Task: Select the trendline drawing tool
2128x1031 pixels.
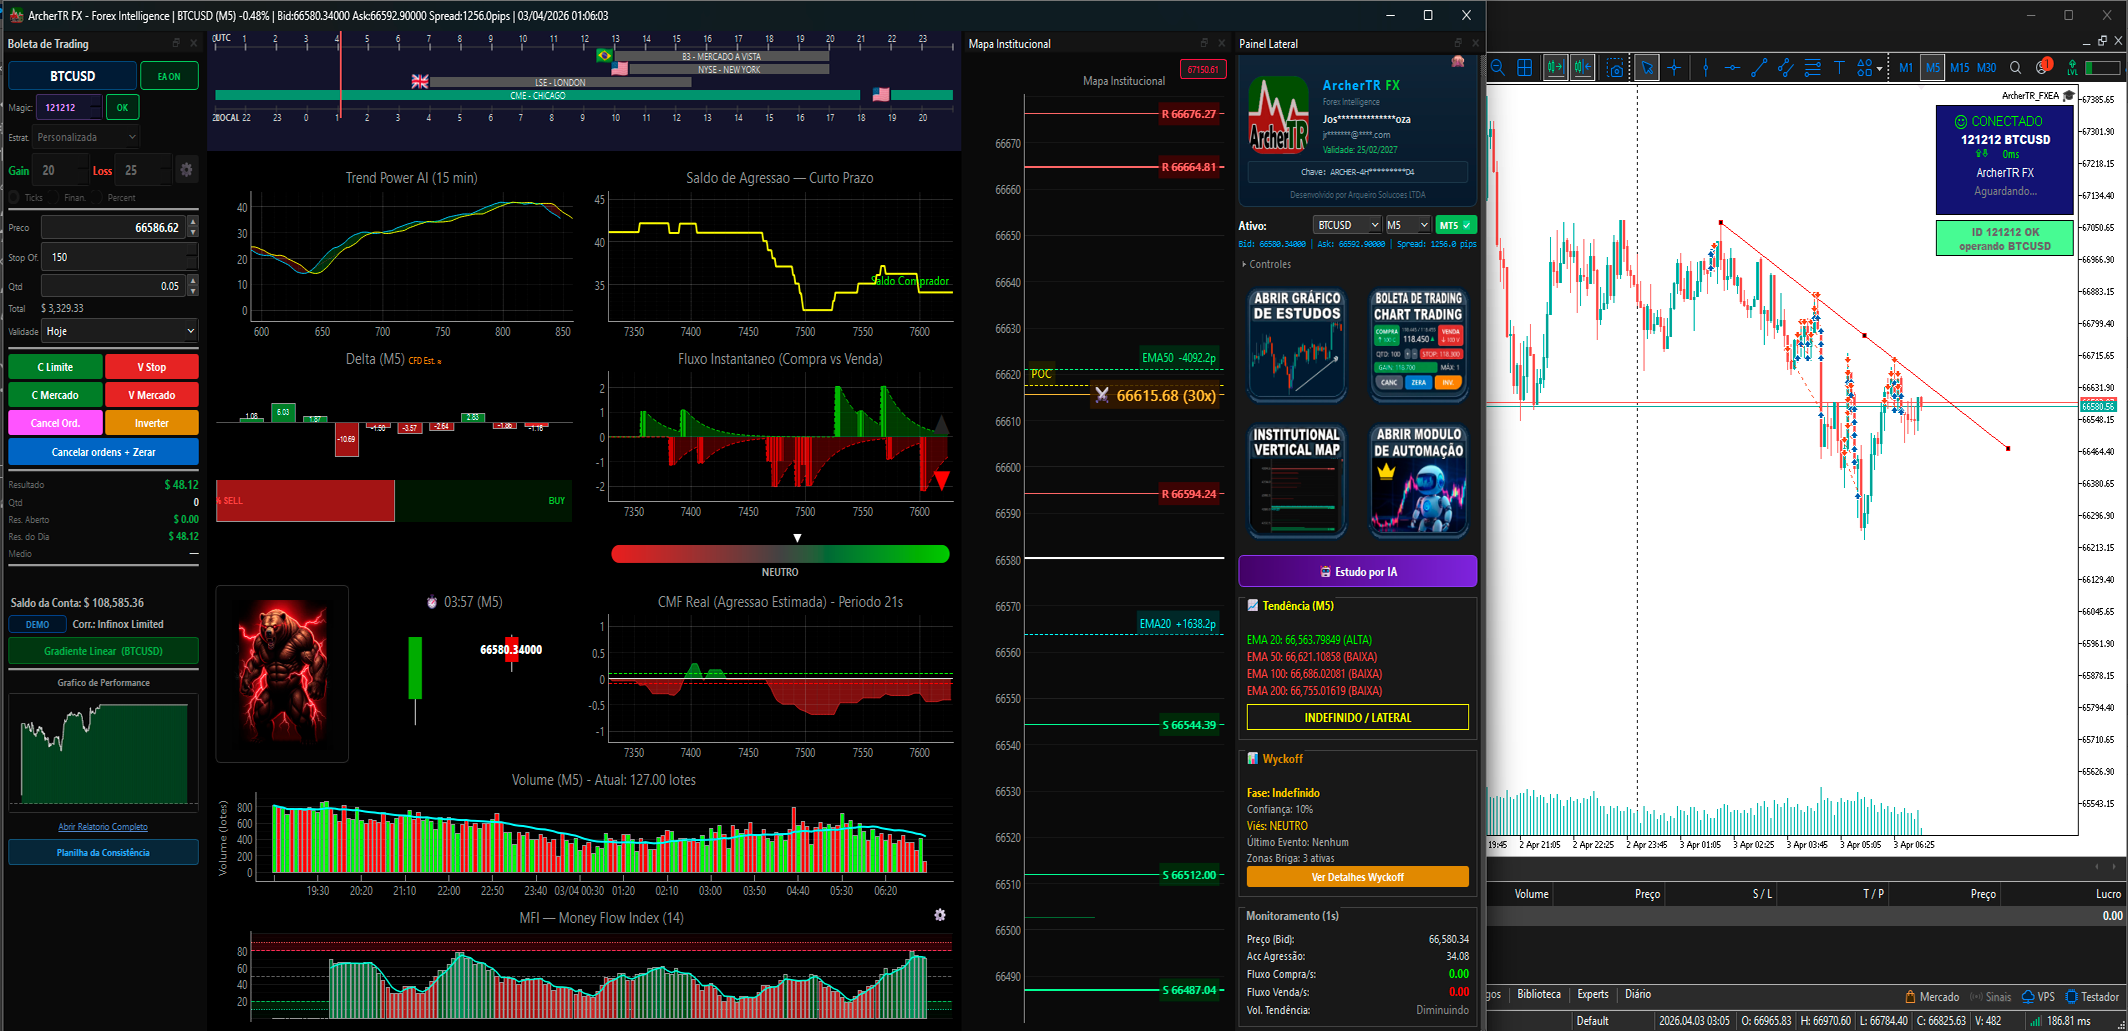Action: (x=1759, y=68)
